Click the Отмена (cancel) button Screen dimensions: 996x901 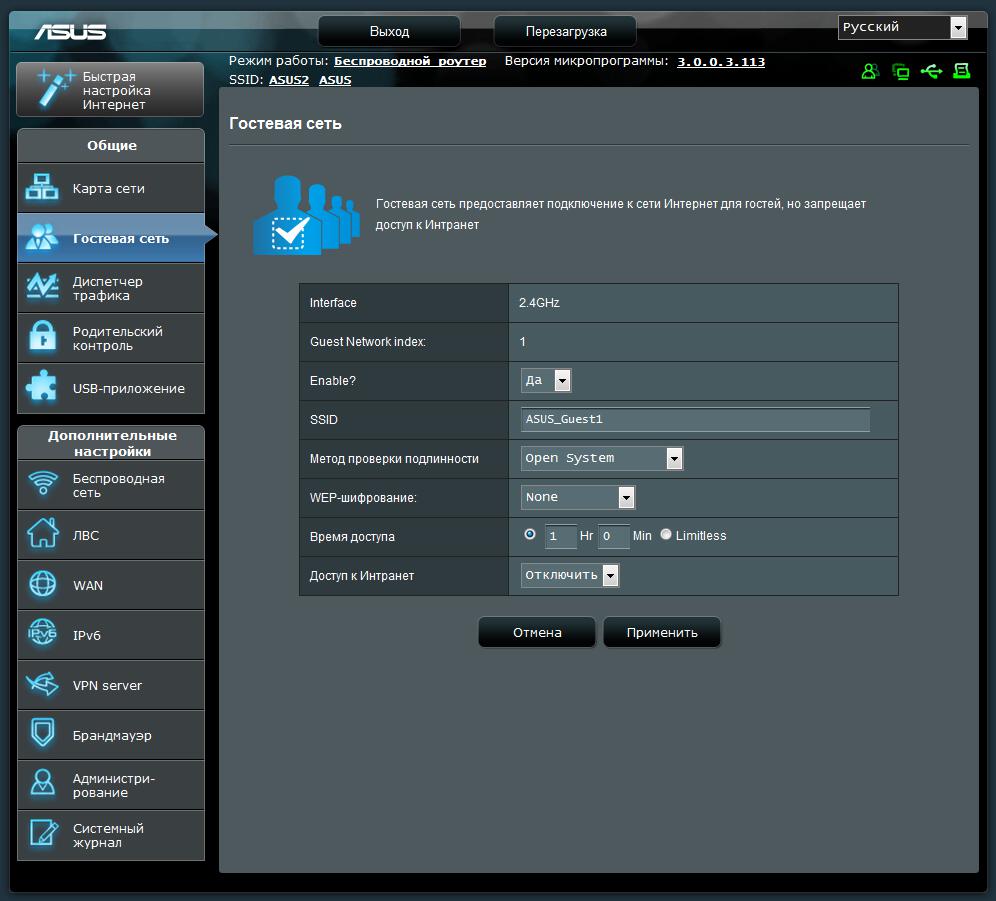tap(537, 632)
